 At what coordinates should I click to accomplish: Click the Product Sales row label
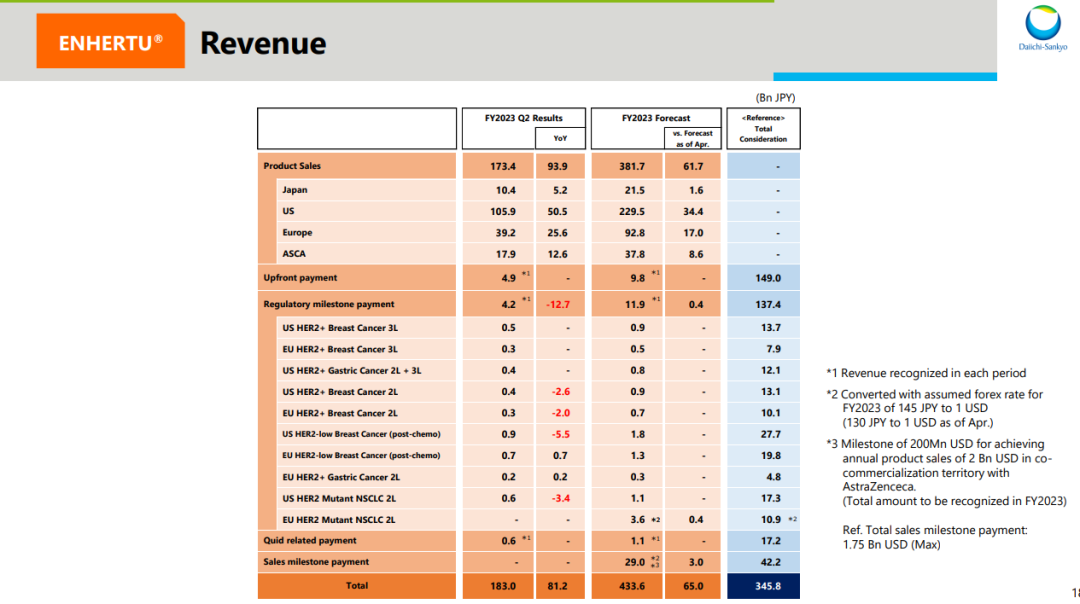coord(292,166)
